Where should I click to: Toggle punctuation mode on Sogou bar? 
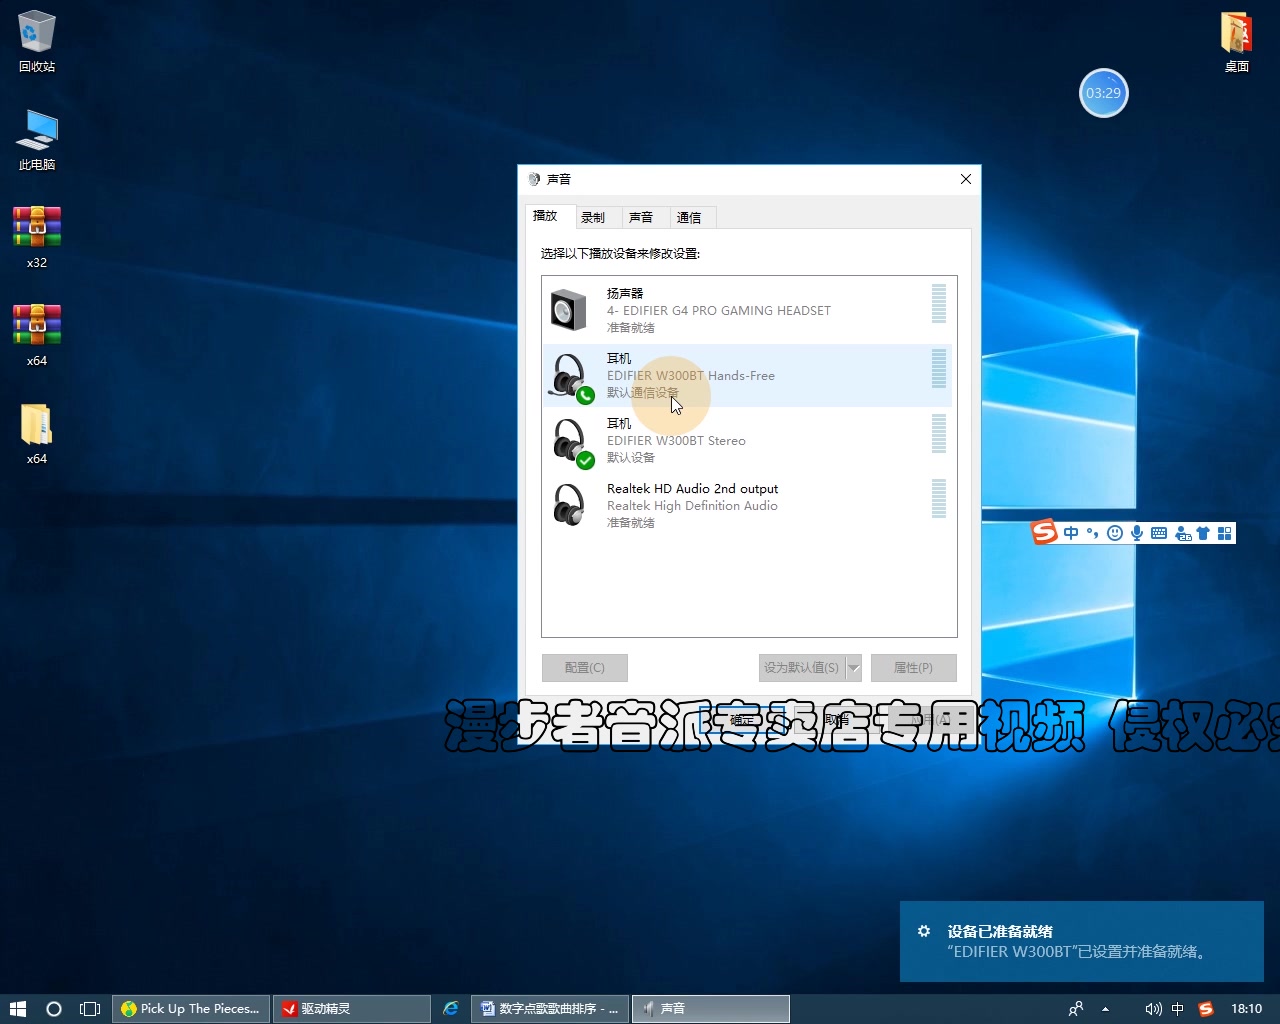click(x=1092, y=533)
